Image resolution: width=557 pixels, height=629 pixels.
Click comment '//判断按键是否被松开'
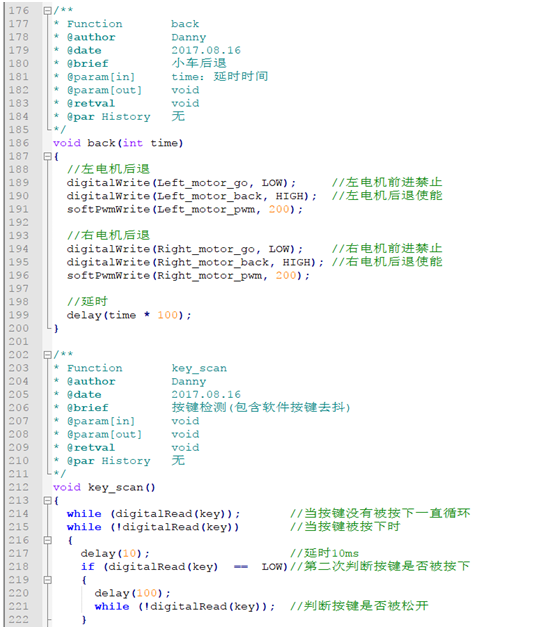click(x=359, y=606)
